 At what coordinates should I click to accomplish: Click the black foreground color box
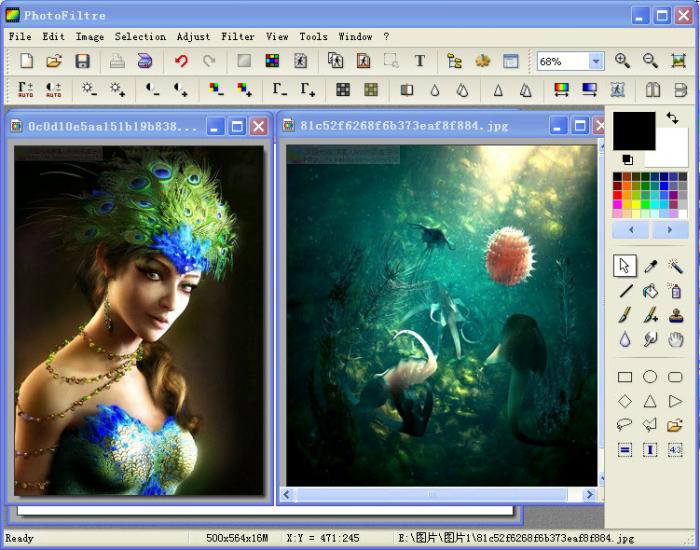coord(634,131)
